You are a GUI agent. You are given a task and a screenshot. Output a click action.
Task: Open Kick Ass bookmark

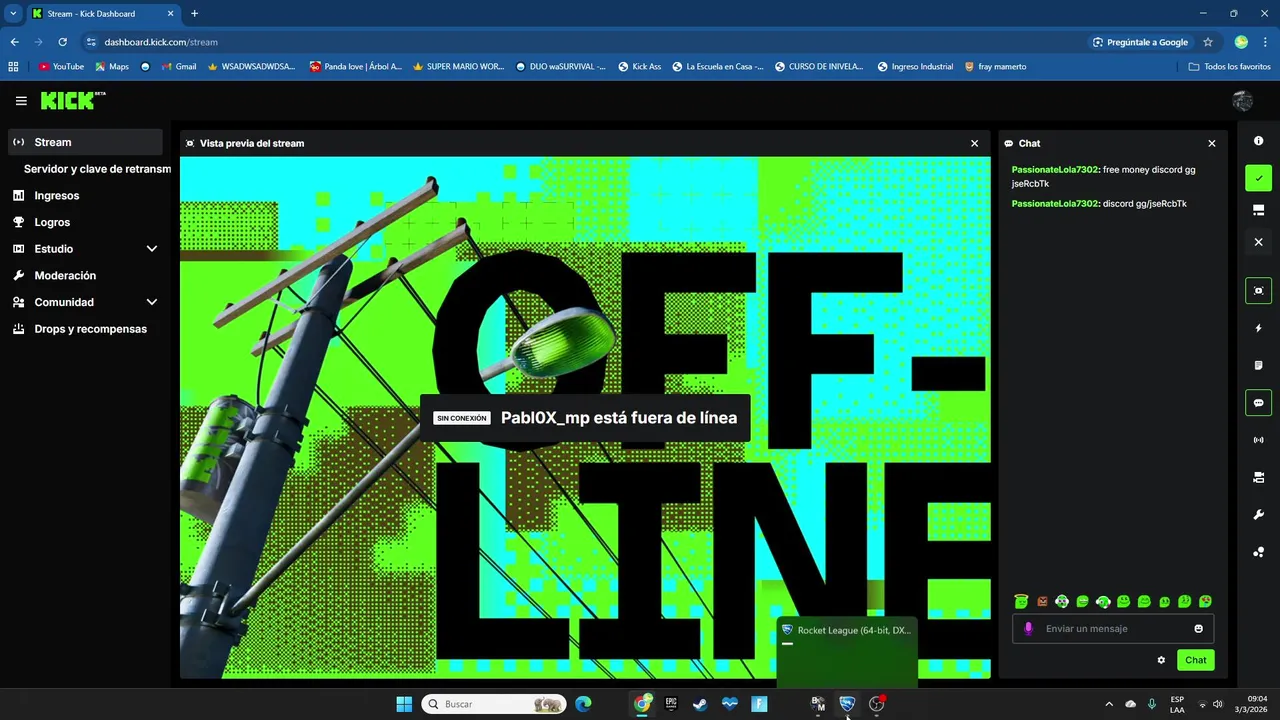pos(640,67)
